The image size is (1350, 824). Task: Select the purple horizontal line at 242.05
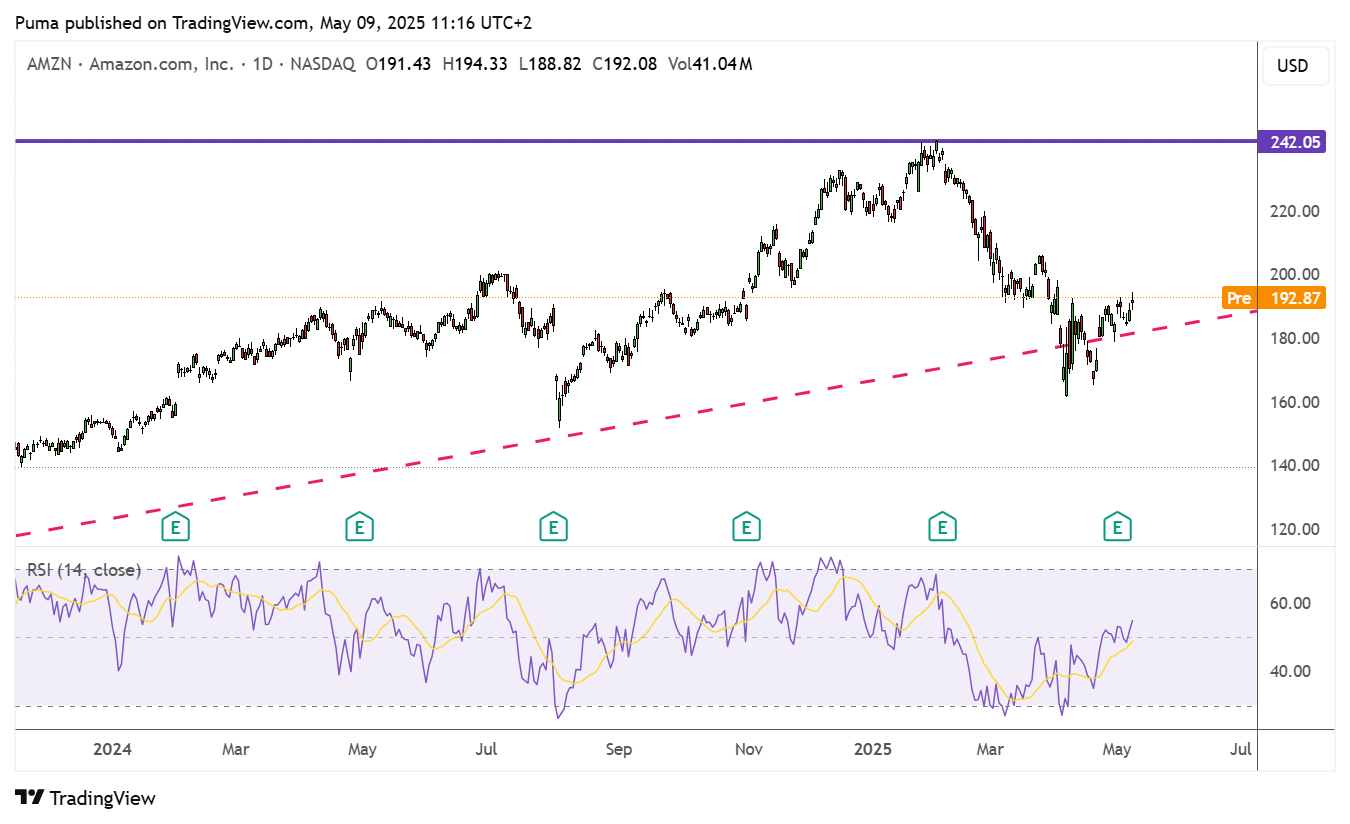pyautogui.click(x=636, y=141)
